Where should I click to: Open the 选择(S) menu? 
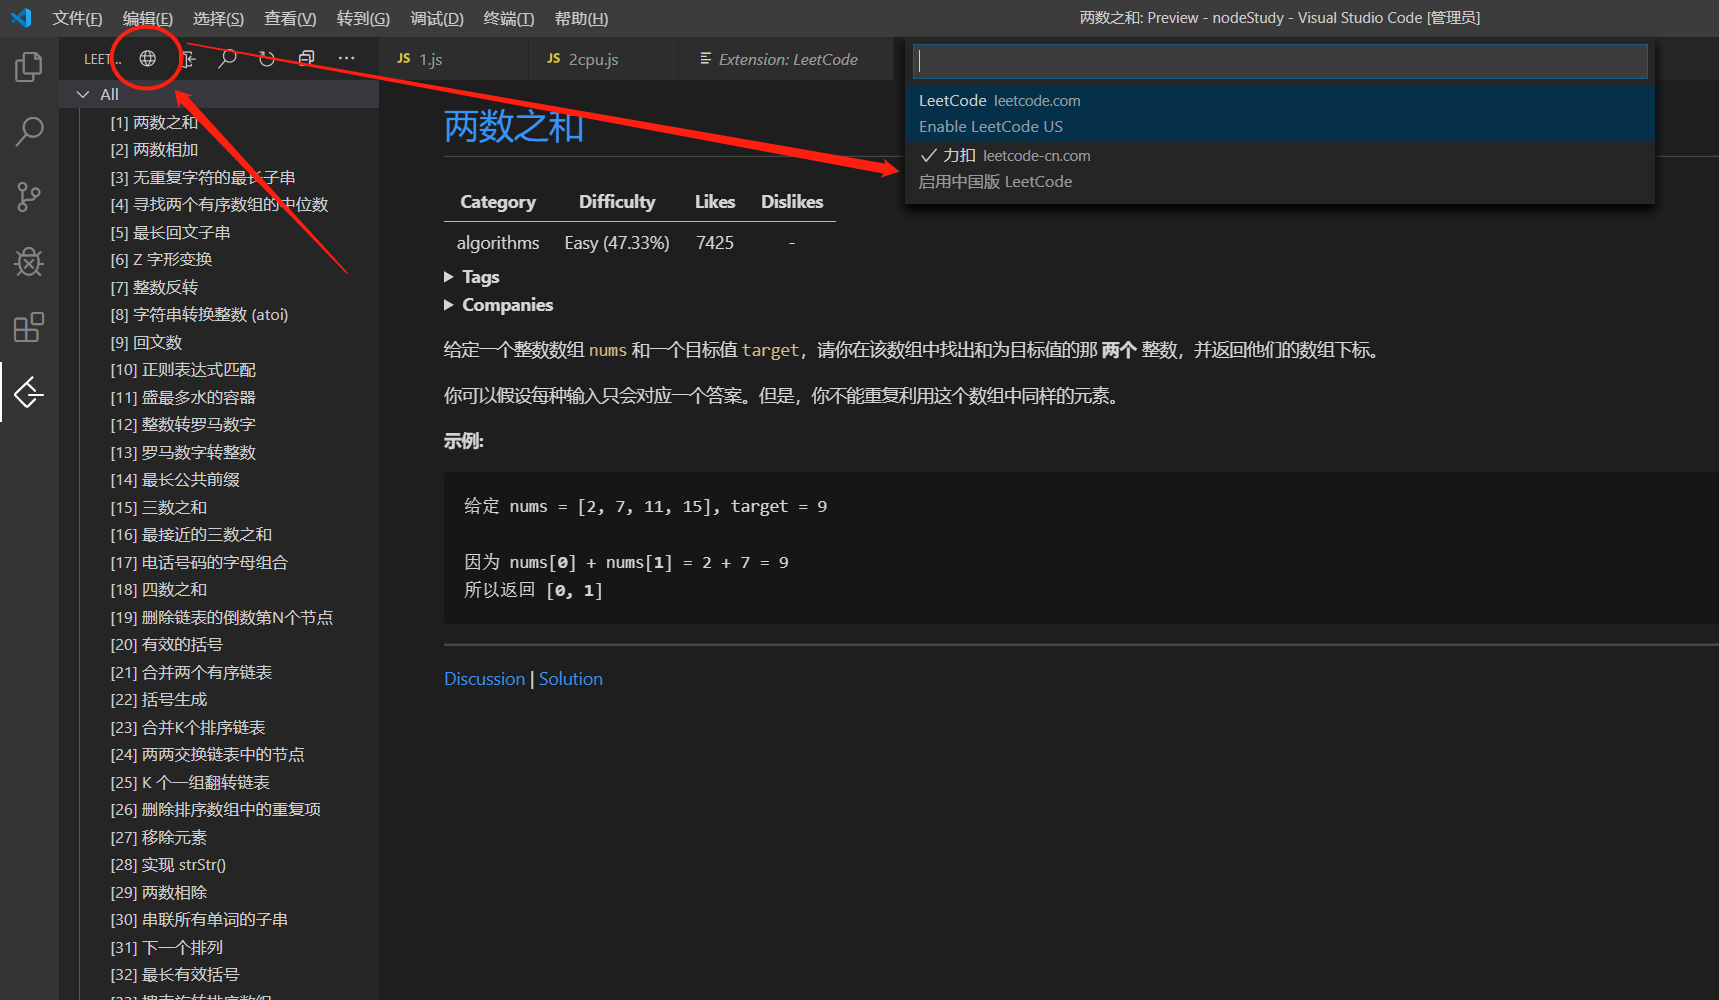coord(218,18)
